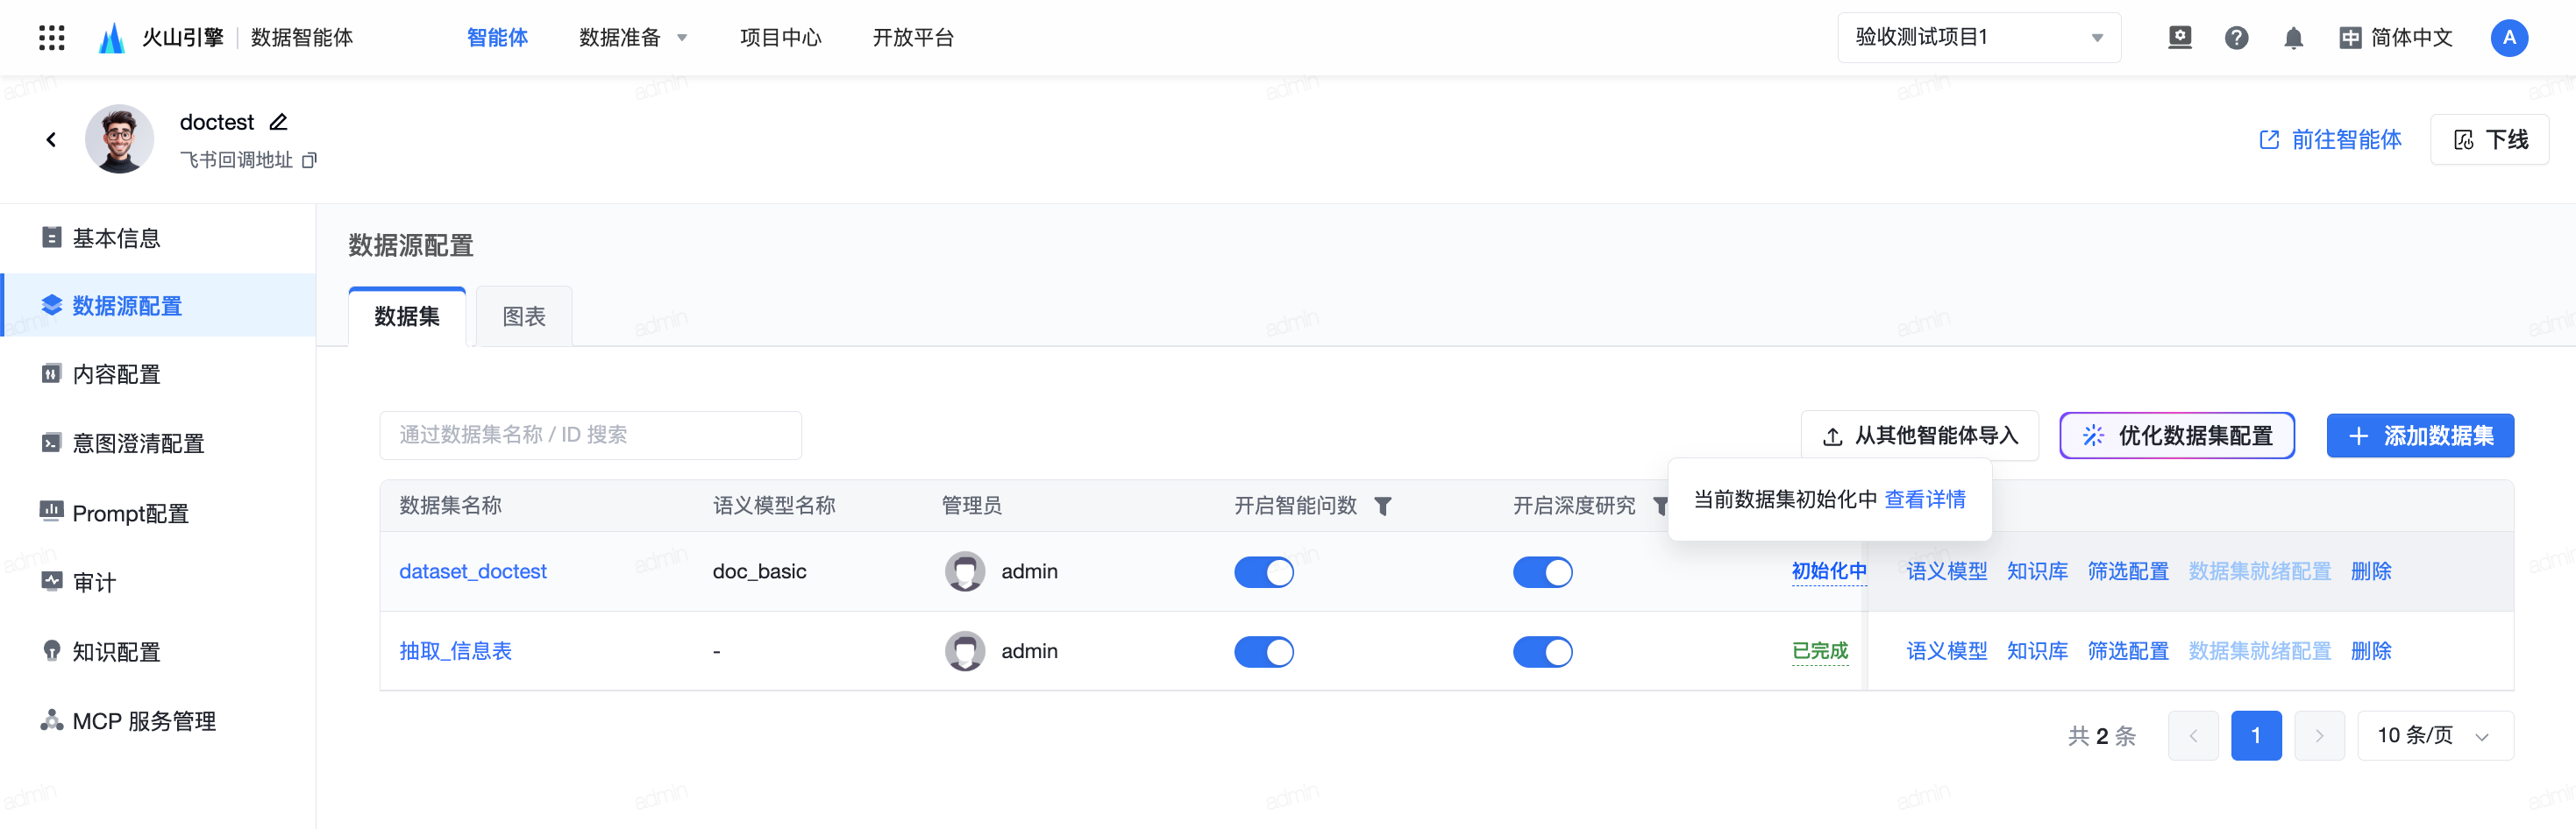Open the 查看详情 link in tooltip

(1925, 499)
